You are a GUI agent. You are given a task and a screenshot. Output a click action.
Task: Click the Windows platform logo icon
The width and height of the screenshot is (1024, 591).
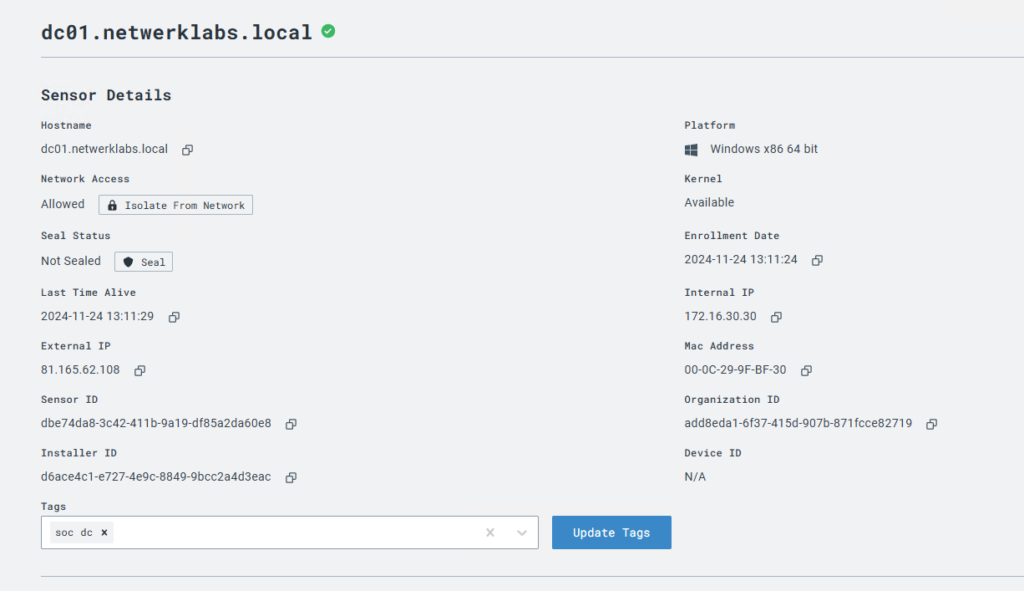tap(691, 150)
